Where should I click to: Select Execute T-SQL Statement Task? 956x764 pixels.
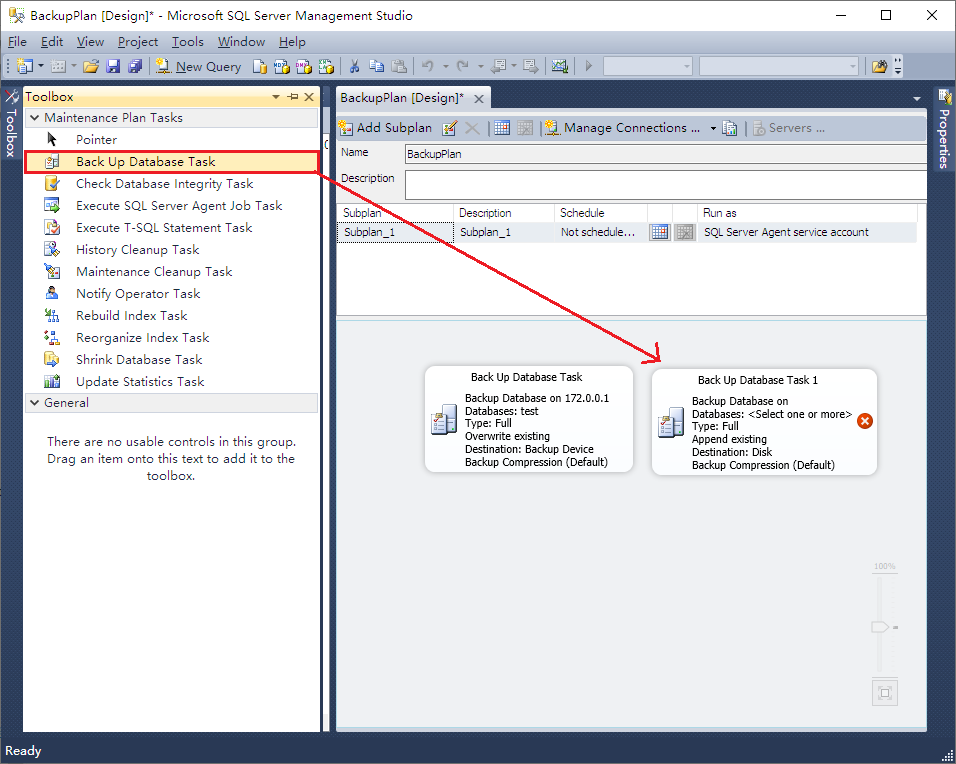[171, 227]
